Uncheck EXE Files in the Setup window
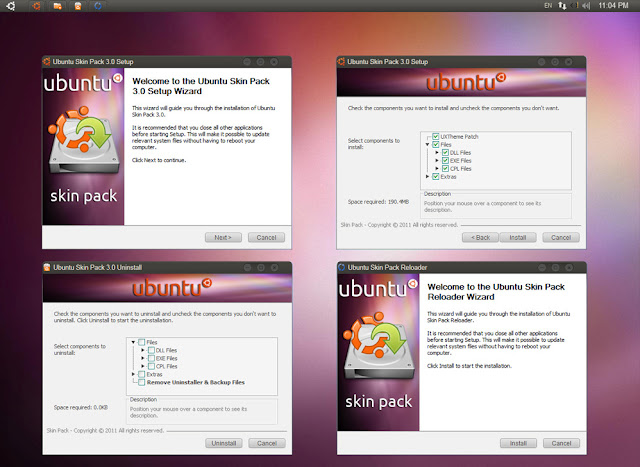This screenshot has height=467, width=640. tap(445, 160)
